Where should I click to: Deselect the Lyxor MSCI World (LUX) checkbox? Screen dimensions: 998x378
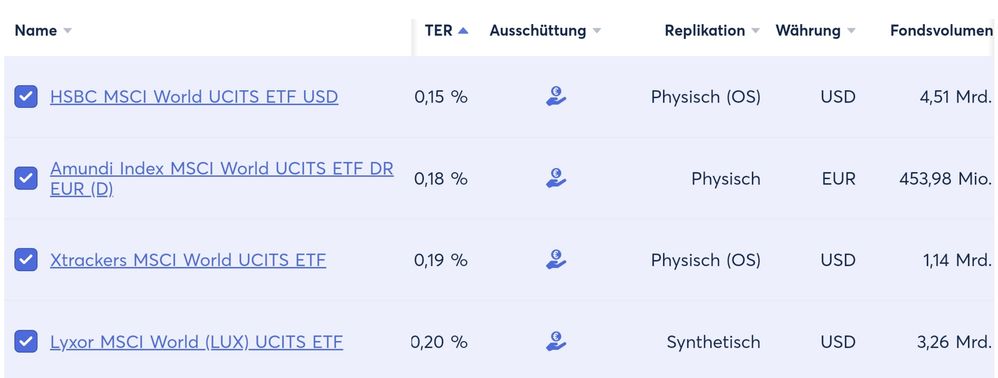[26, 342]
